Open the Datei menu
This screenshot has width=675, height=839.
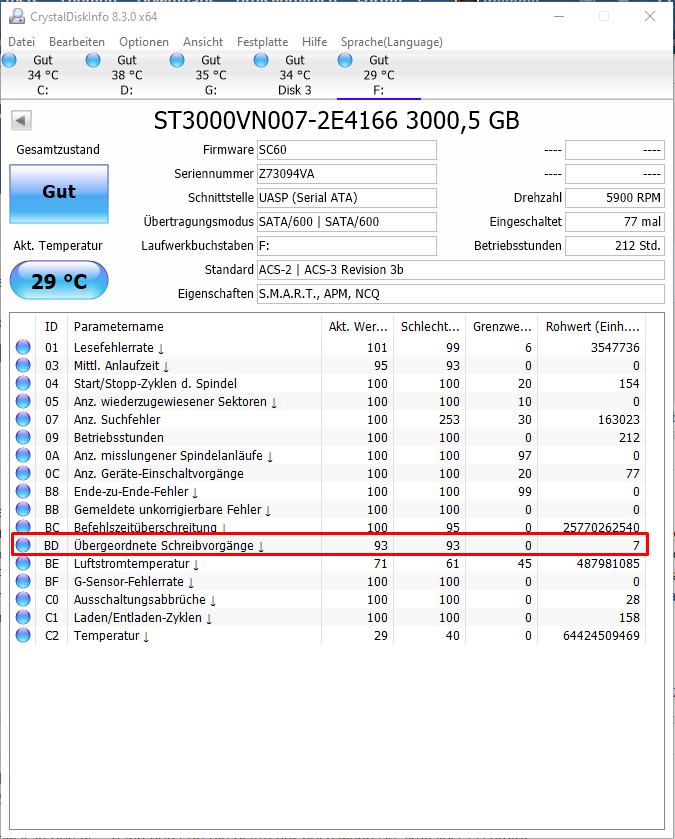click(x=21, y=42)
